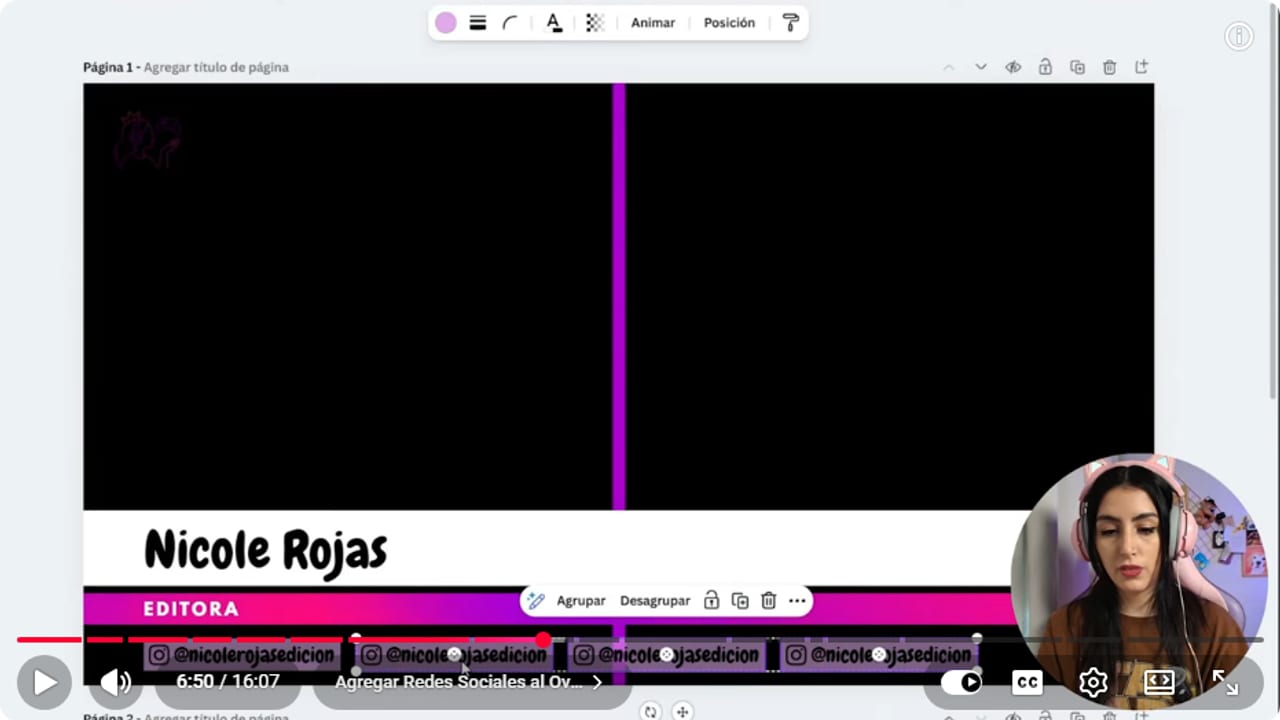
Task: Delete Página 1 with the header trash icon
Action: [1109, 67]
